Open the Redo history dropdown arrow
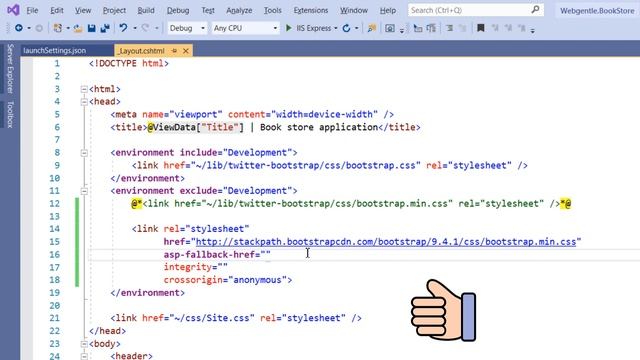The width and height of the screenshot is (640, 360). coord(156,29)
